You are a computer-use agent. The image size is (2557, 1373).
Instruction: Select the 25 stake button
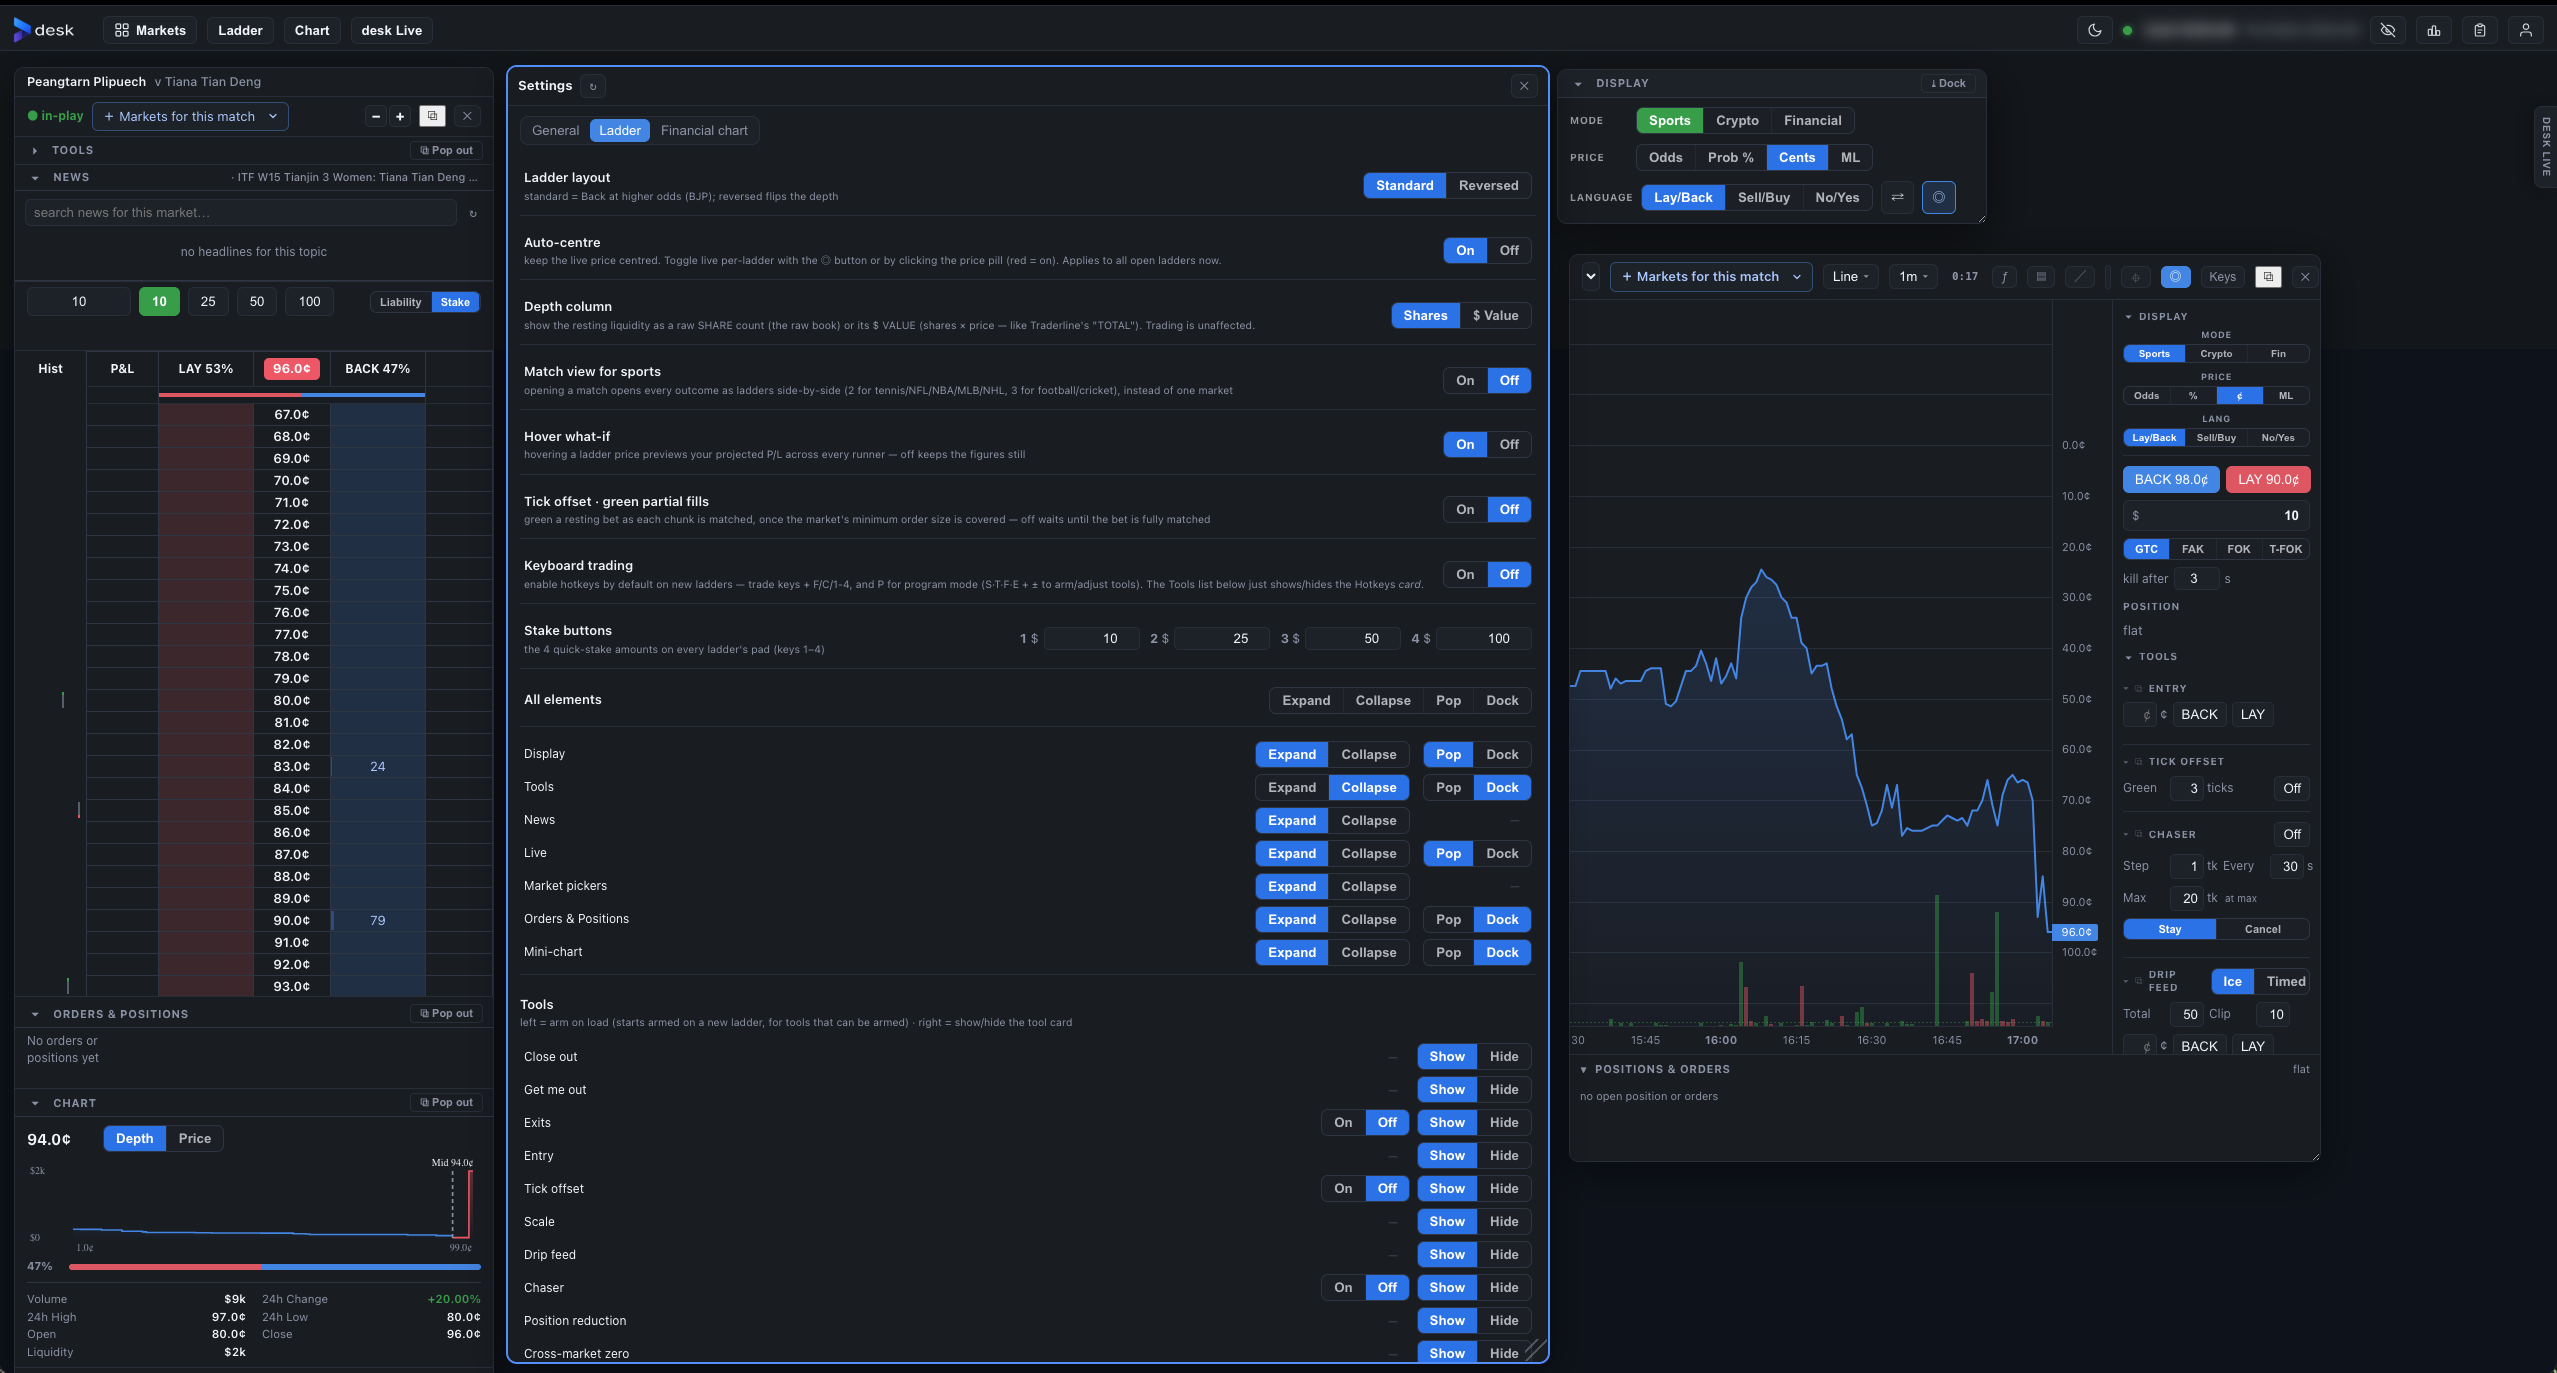click(208, 301)
